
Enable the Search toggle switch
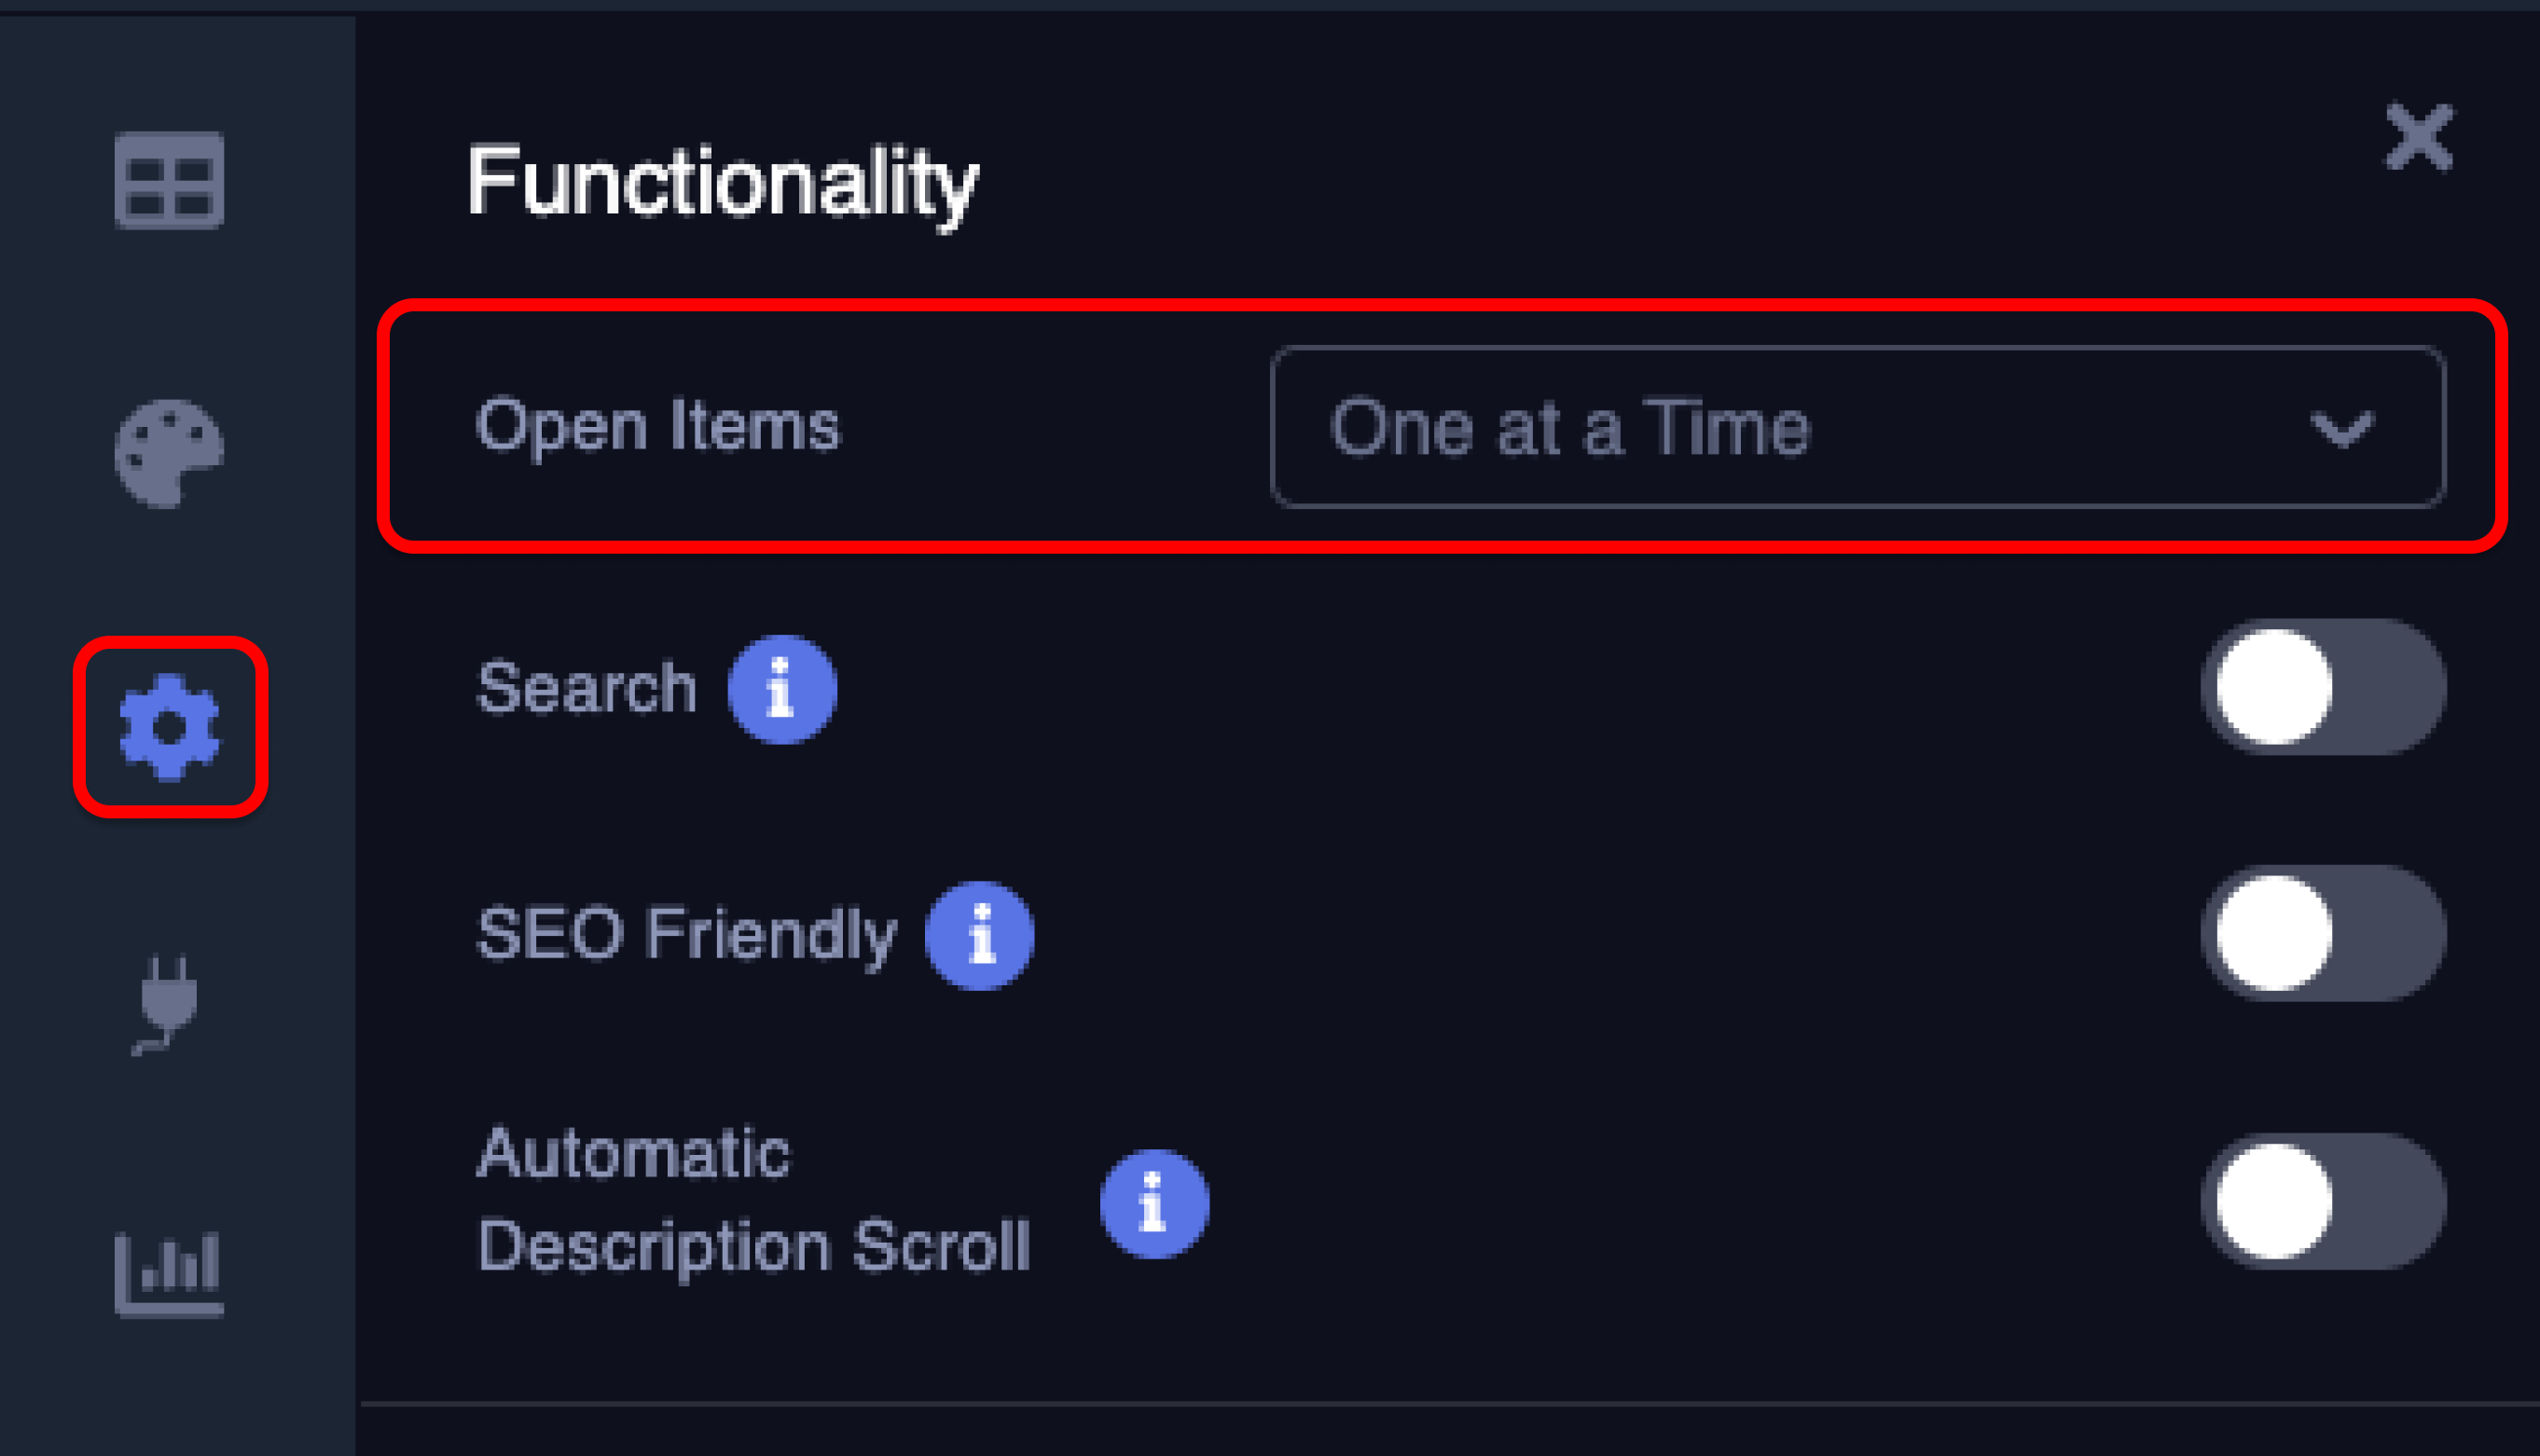click(2323, 687)
